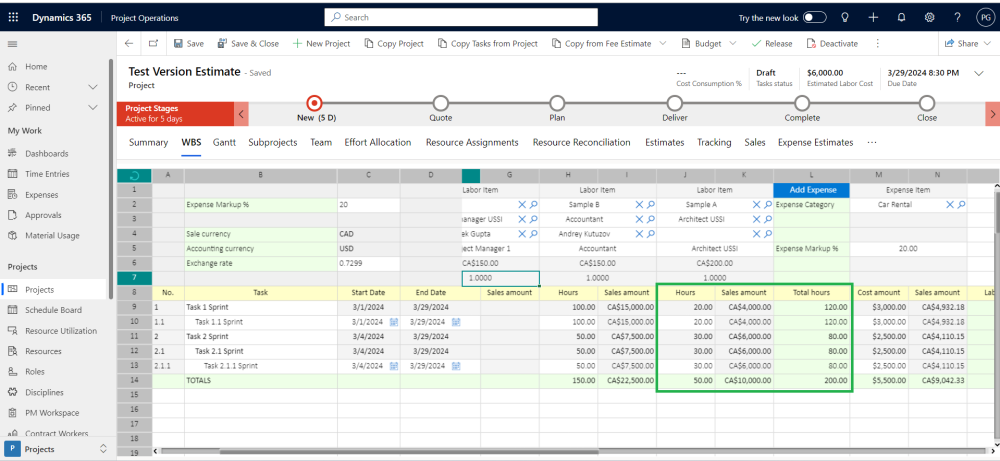Click Save & Close in command bar
Viewport: 1000px width, 461px height.
click(x=247, y=44)
